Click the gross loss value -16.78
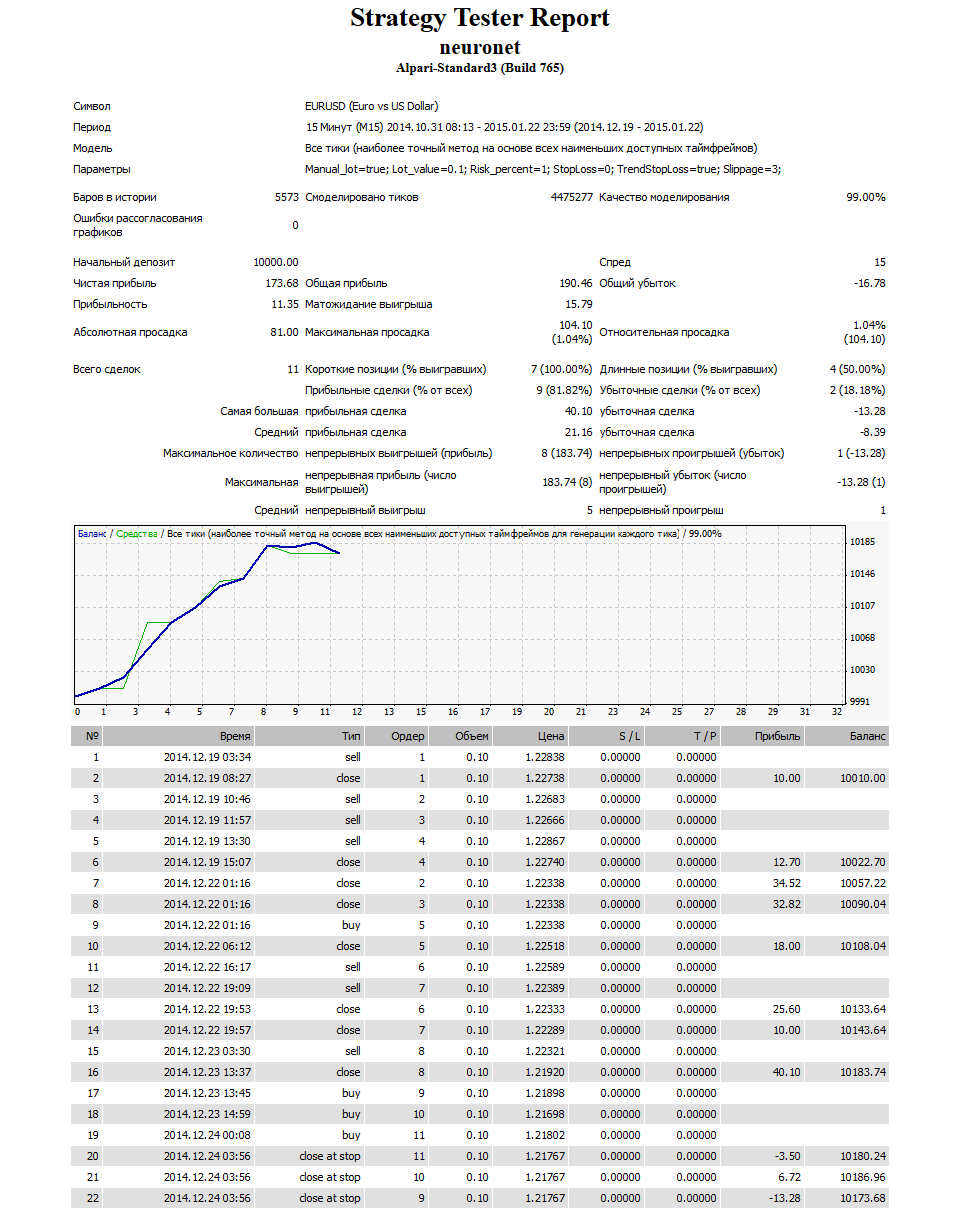The image size is (960, 1210). [869, 283]
